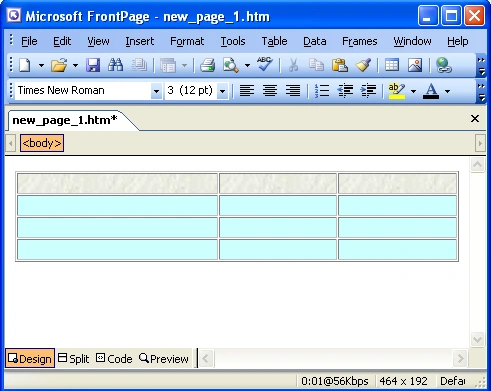Click the Decrease Indent icon

tap(345, 90)
